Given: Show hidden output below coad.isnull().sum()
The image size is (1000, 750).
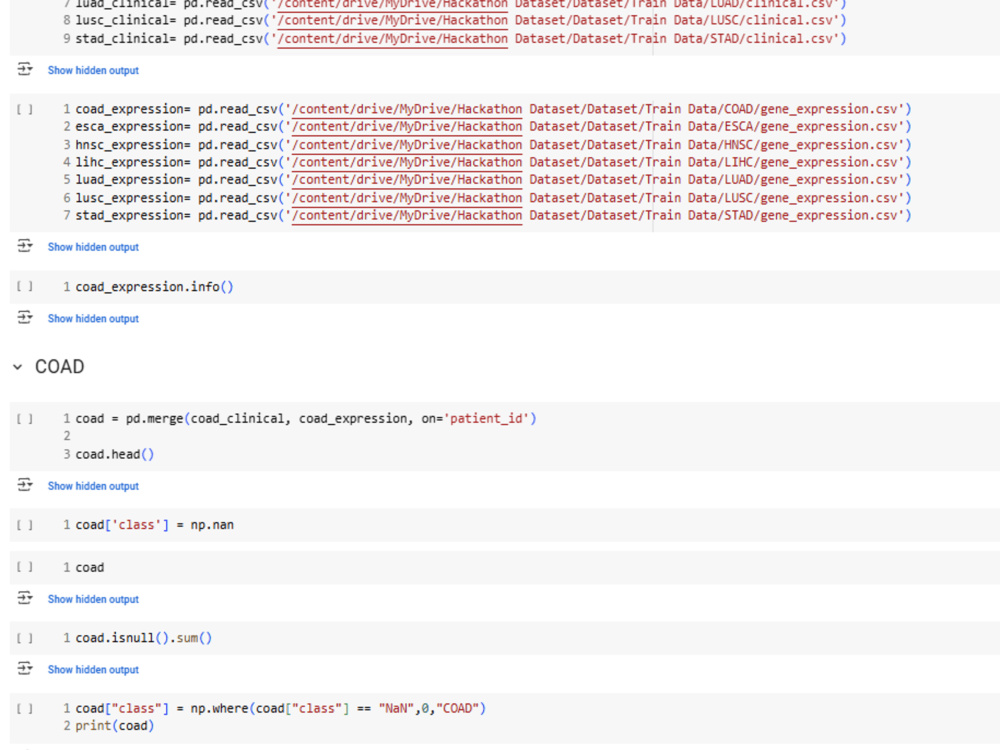Looking at the screenshot, I should tap(93, 670).
